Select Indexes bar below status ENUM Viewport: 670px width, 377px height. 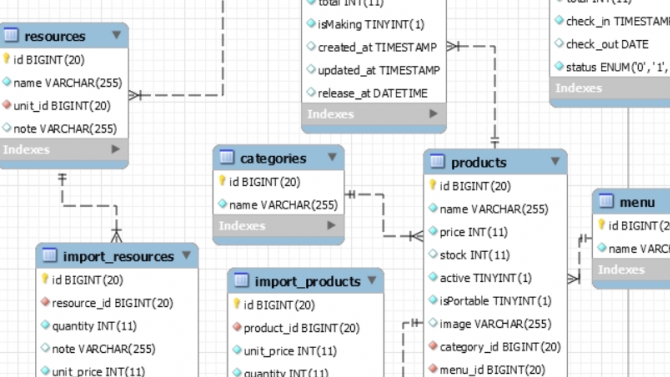pyautogui.click(x=610, y=88)
